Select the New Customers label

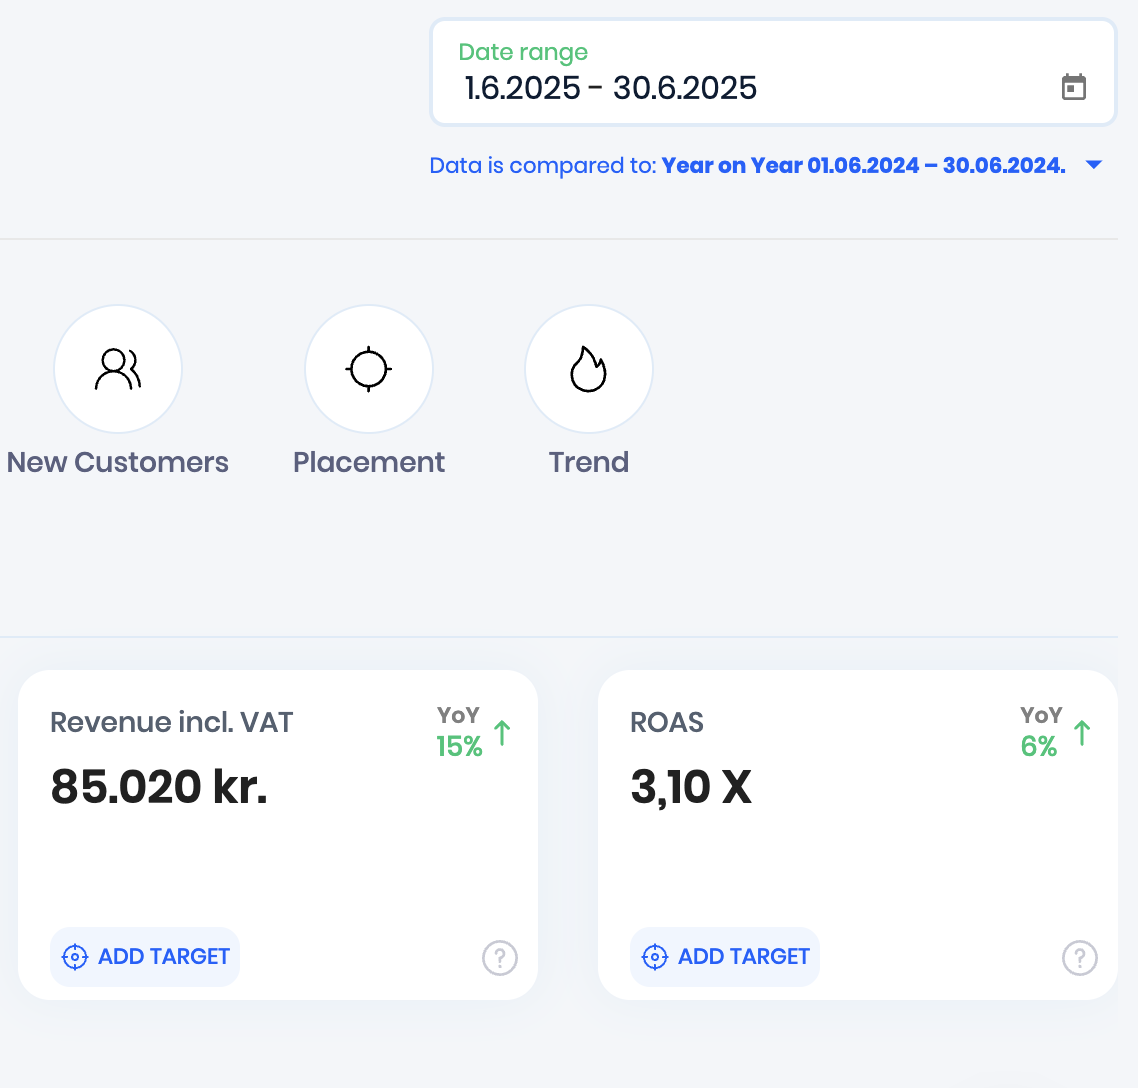pos(117,462)
